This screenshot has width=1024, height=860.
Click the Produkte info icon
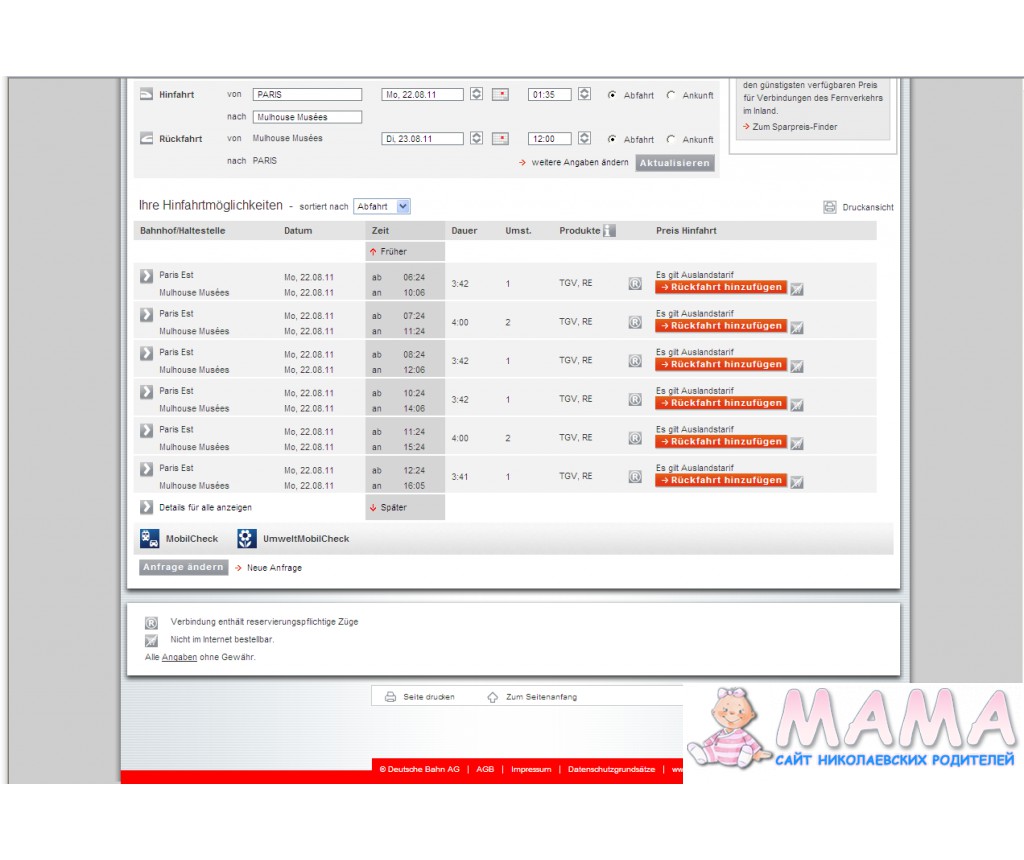click(x=609, y=231)
